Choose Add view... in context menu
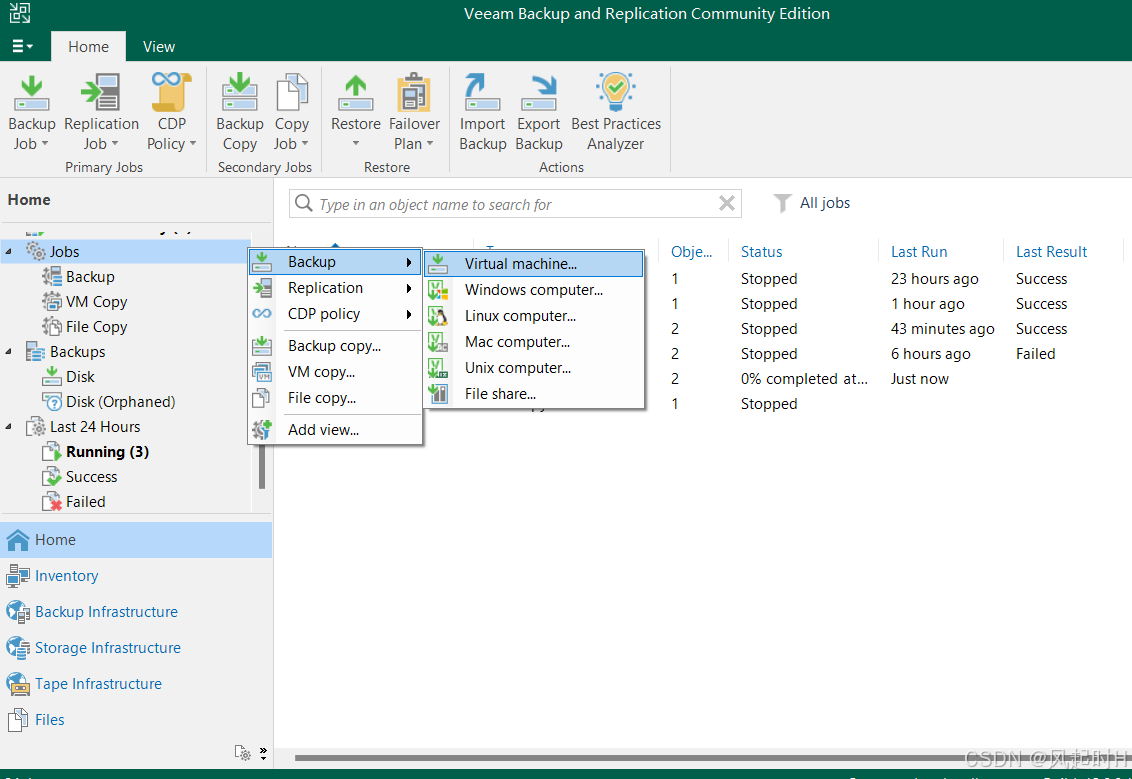1132x779 pixels. 335,430
